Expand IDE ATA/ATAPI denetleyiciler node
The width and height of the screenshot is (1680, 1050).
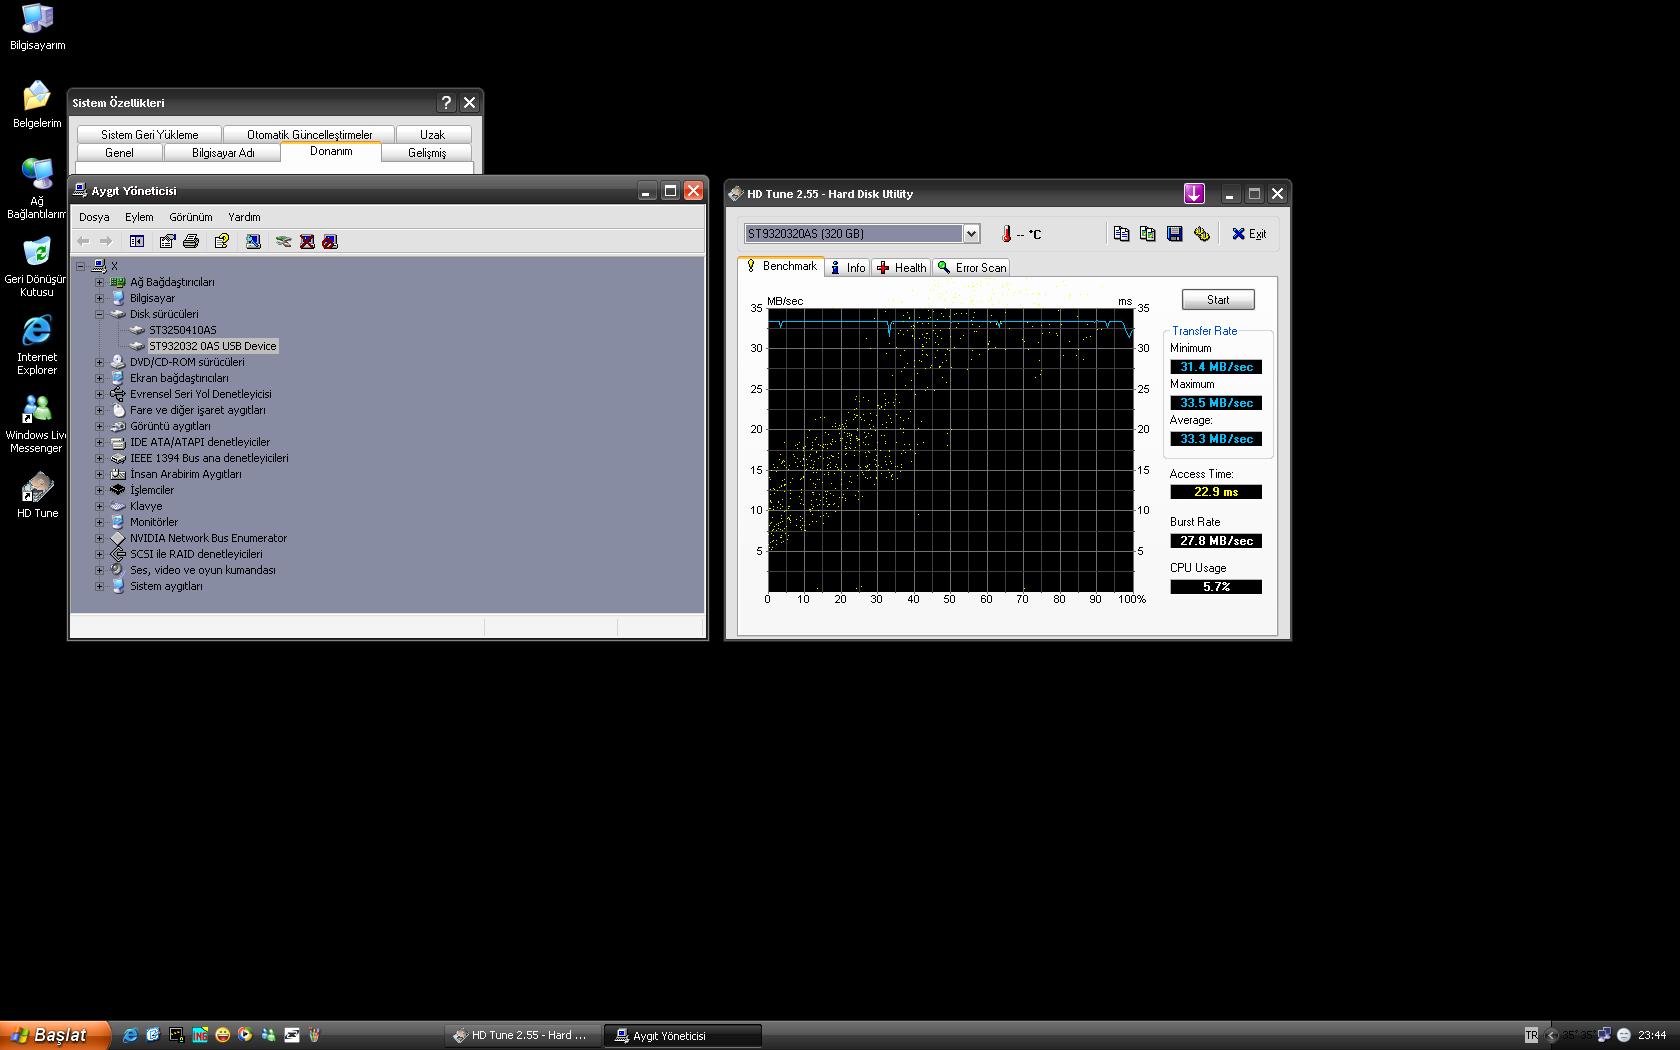click(x=99, y=442)
